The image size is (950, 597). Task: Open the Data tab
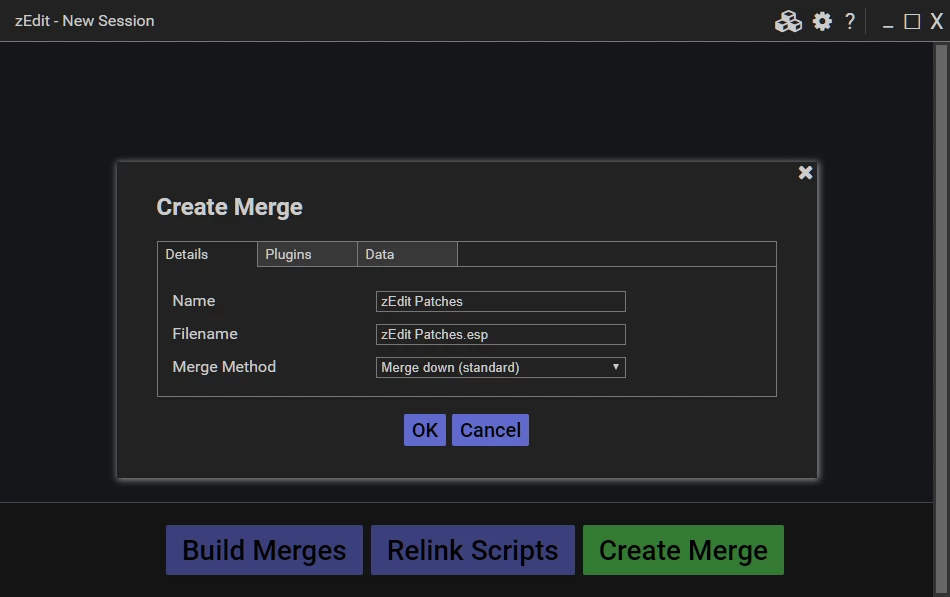click(407, 255)
